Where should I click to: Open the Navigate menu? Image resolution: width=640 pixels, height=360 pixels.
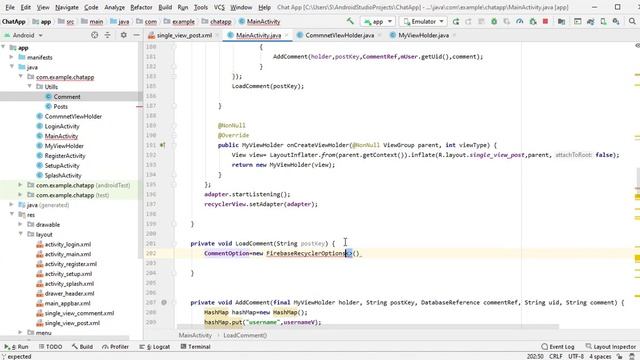pyautogui.click(x=67, y=7)
